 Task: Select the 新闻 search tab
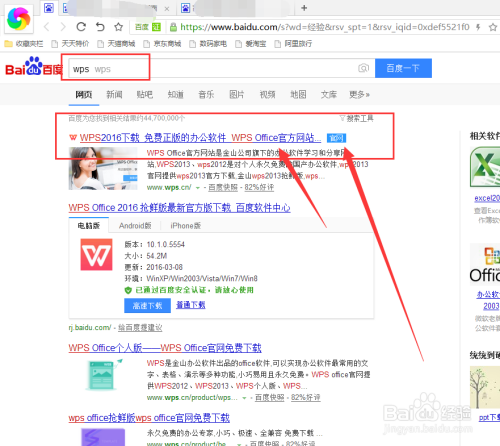(x=114, y=95)
